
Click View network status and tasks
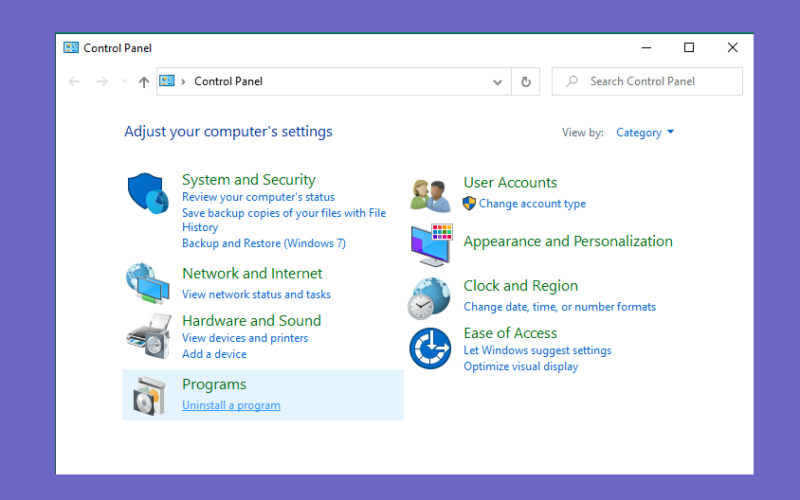(x=256, y=294)
